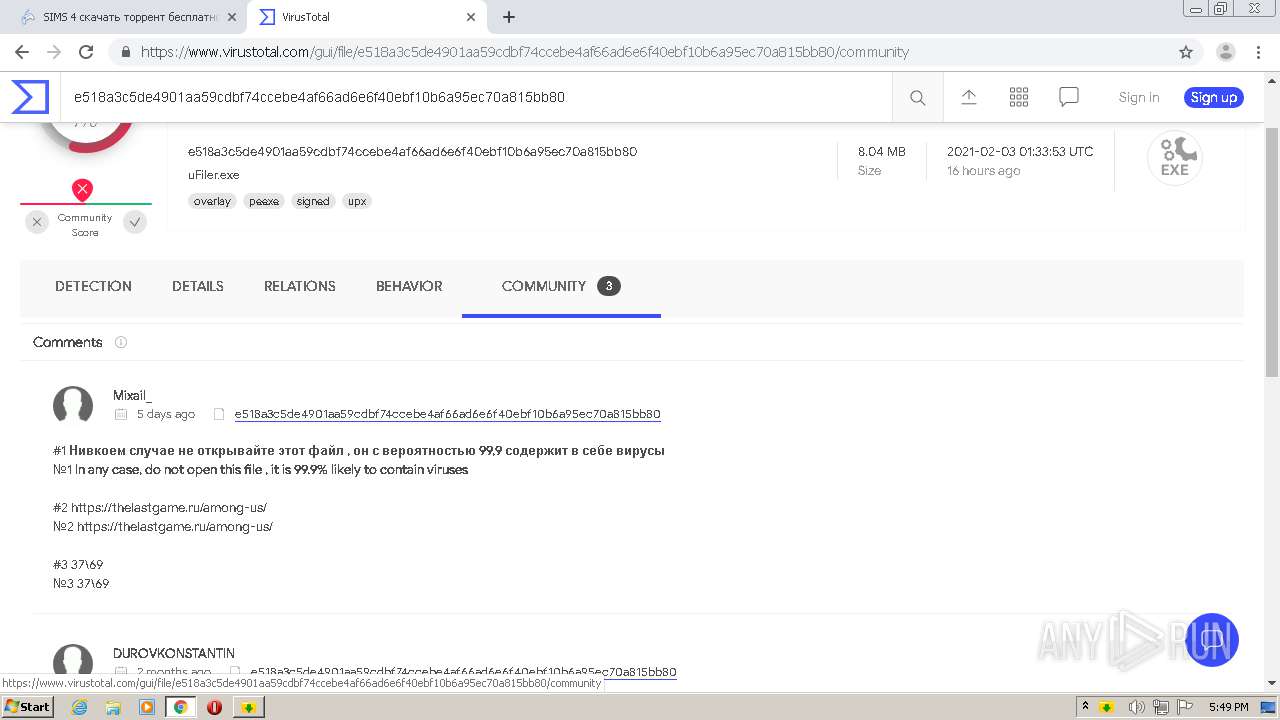Click the EXE file type icon
This screenshot has width=1280, height=720.
coord(1174,158)
